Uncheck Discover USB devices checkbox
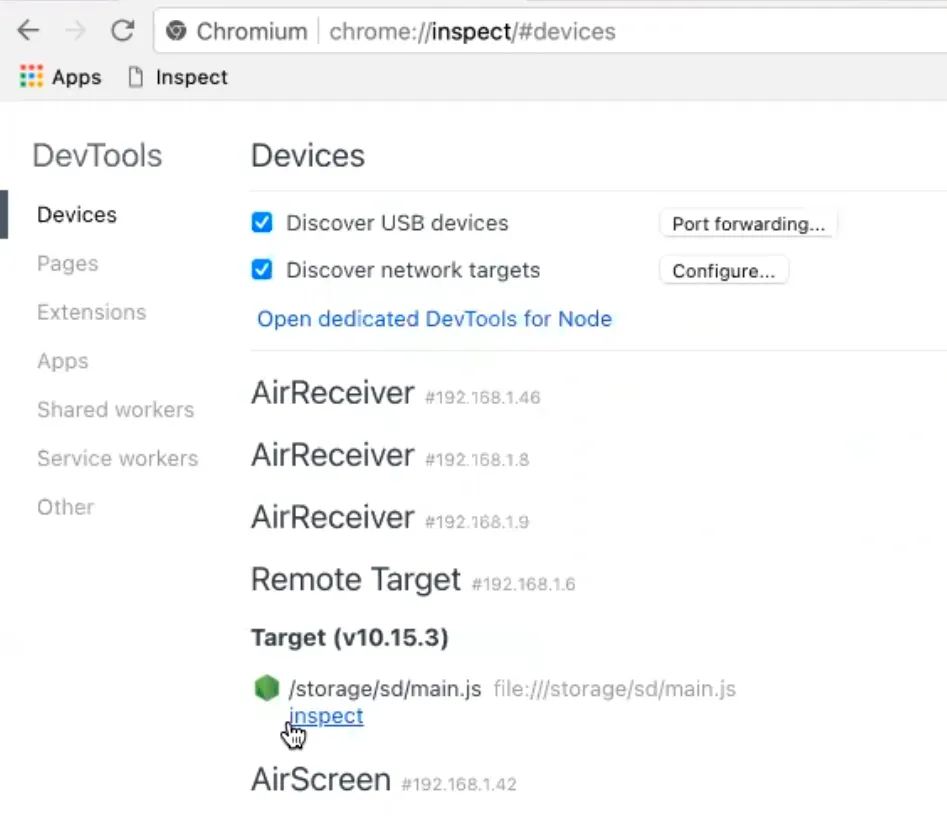Viewport: 947px width, 827px height. 262,222
